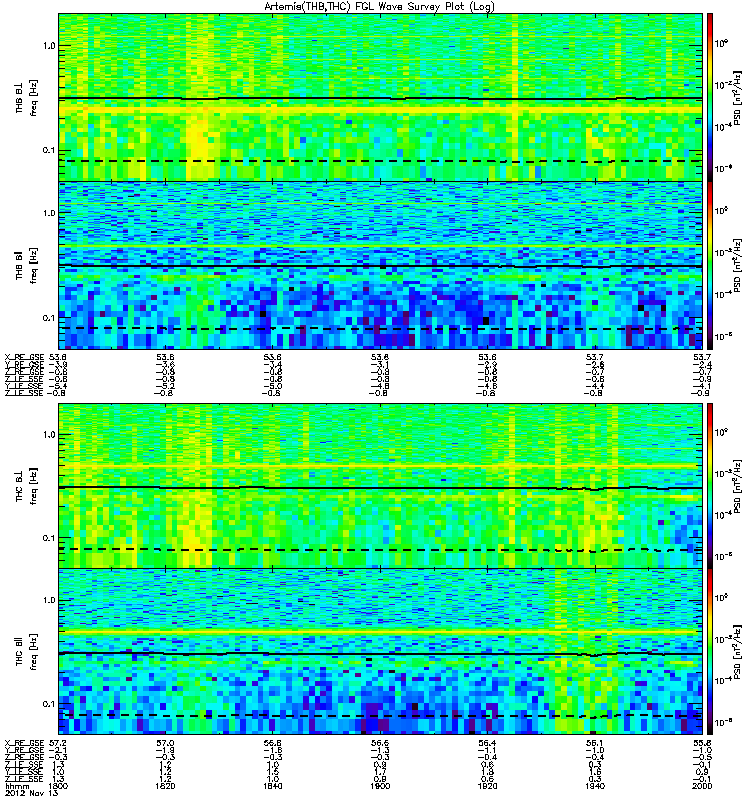This screenshot has width=750, height=800.
Task: Click the X_RE_GSE value 56.4 for THC
Action: (x=487, y=743)
